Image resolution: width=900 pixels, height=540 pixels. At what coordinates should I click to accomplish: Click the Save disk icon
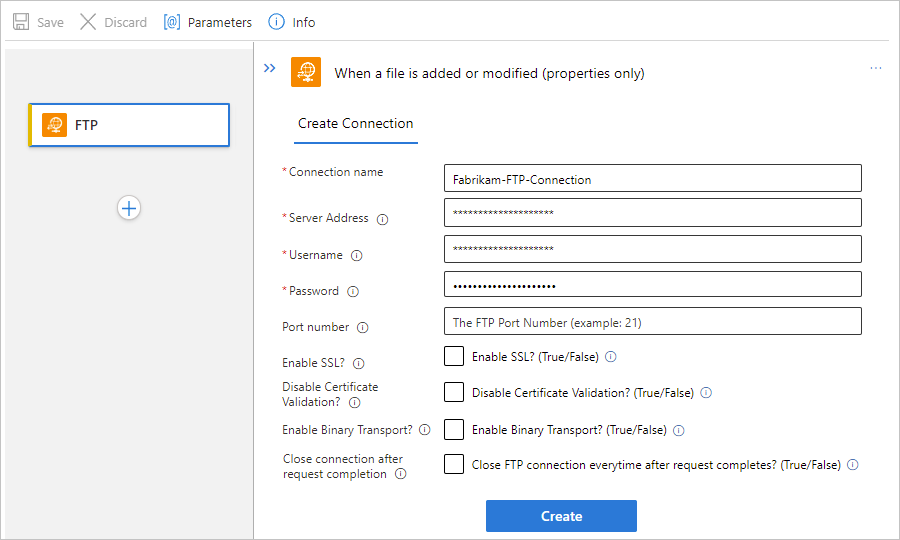21,22
